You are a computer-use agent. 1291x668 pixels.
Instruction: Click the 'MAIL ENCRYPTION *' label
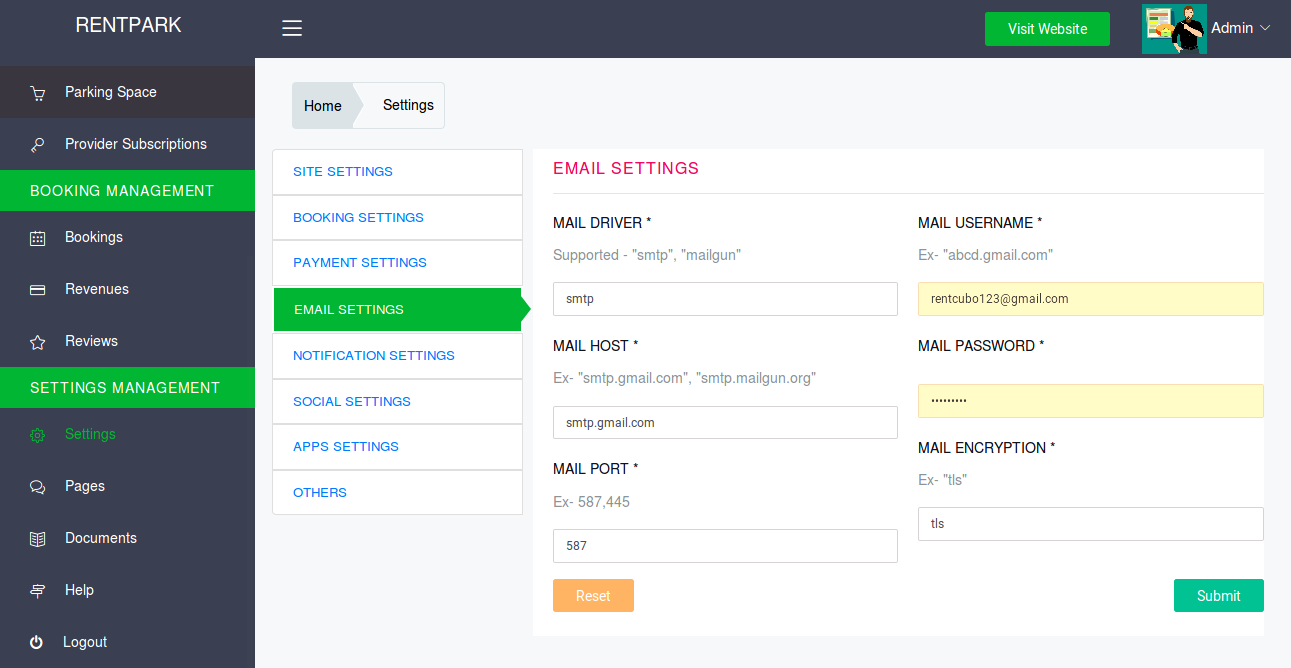tap(987, 448)
